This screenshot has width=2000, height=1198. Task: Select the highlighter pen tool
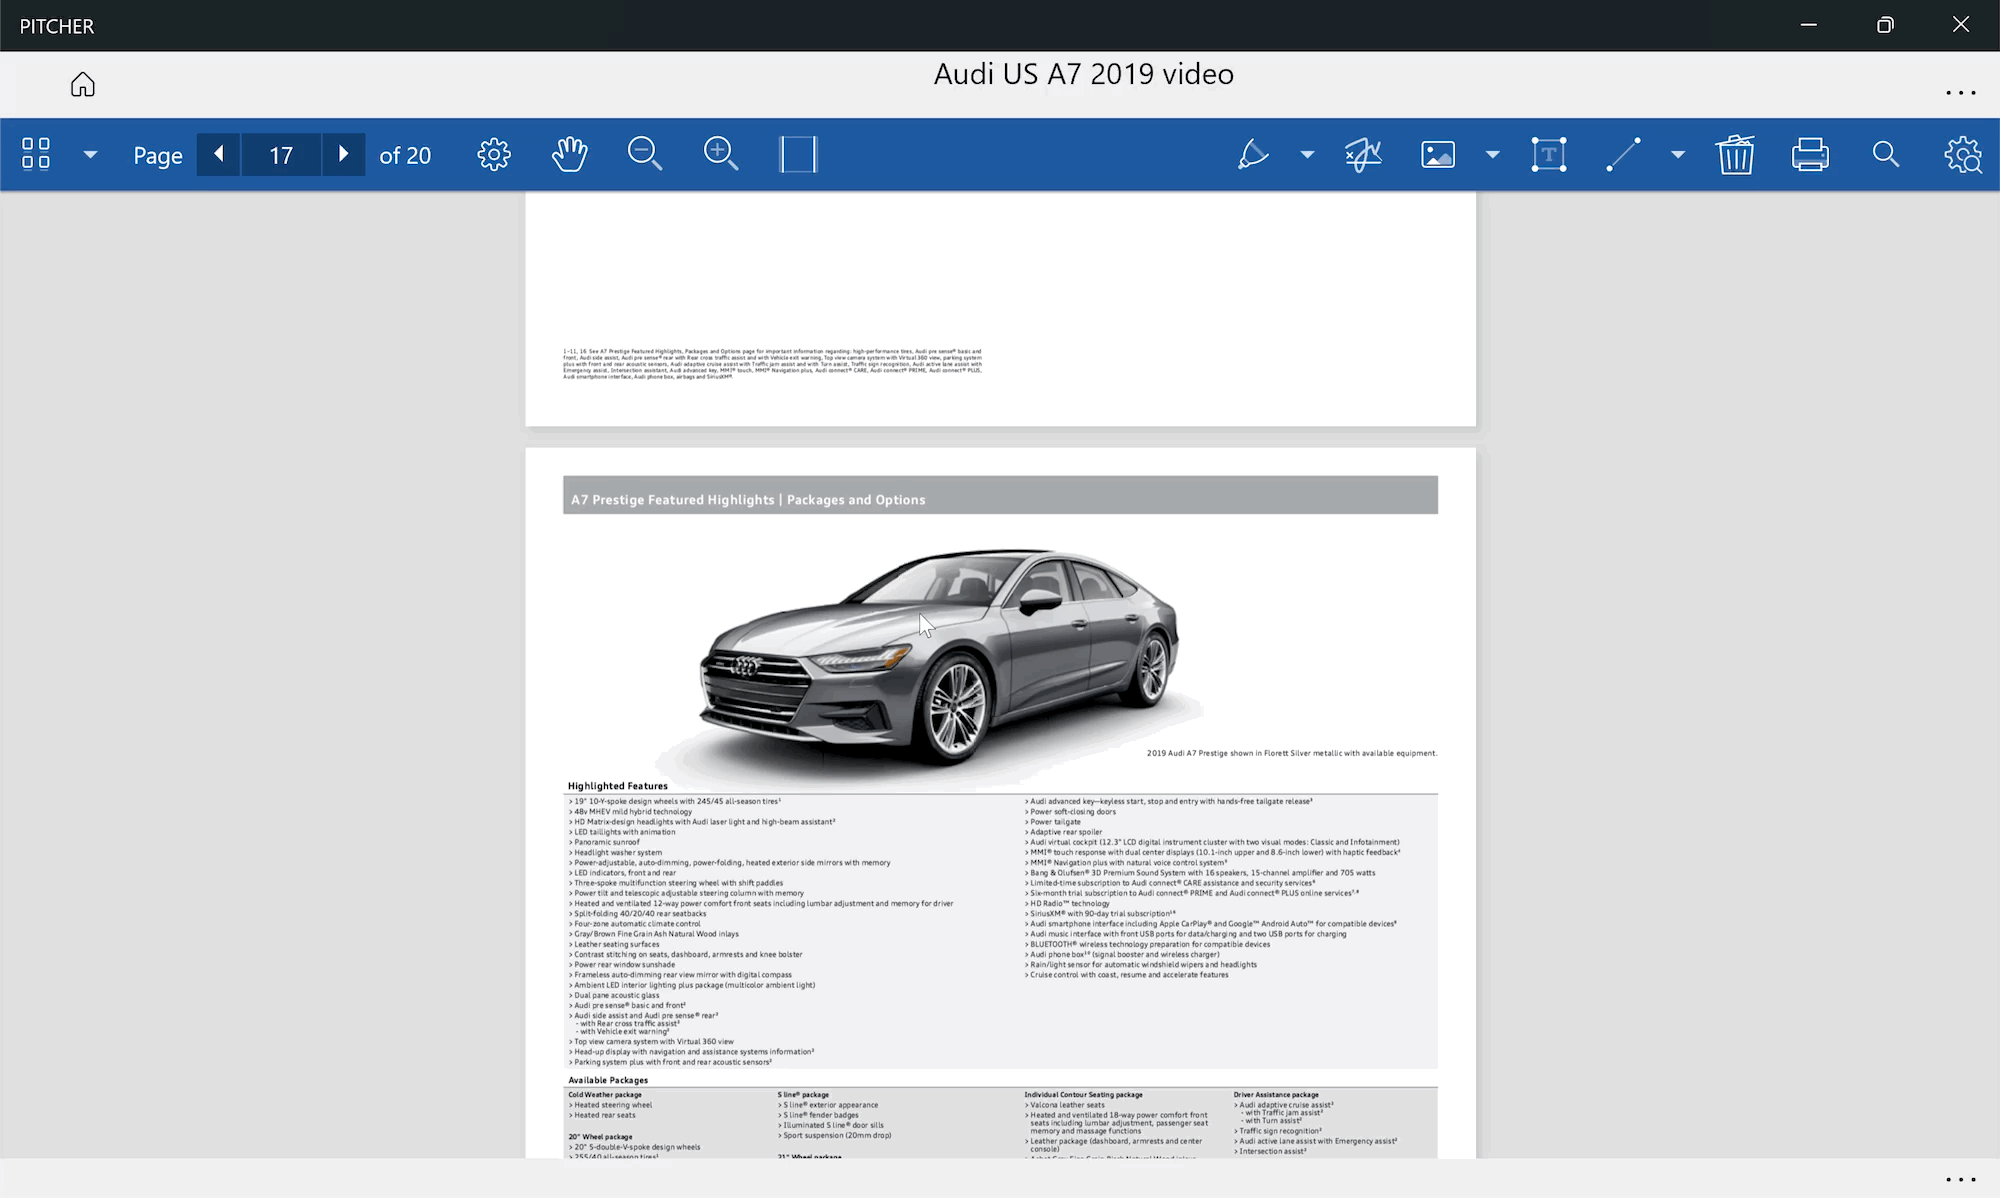pyautogui.click(x=1252, y=154)
